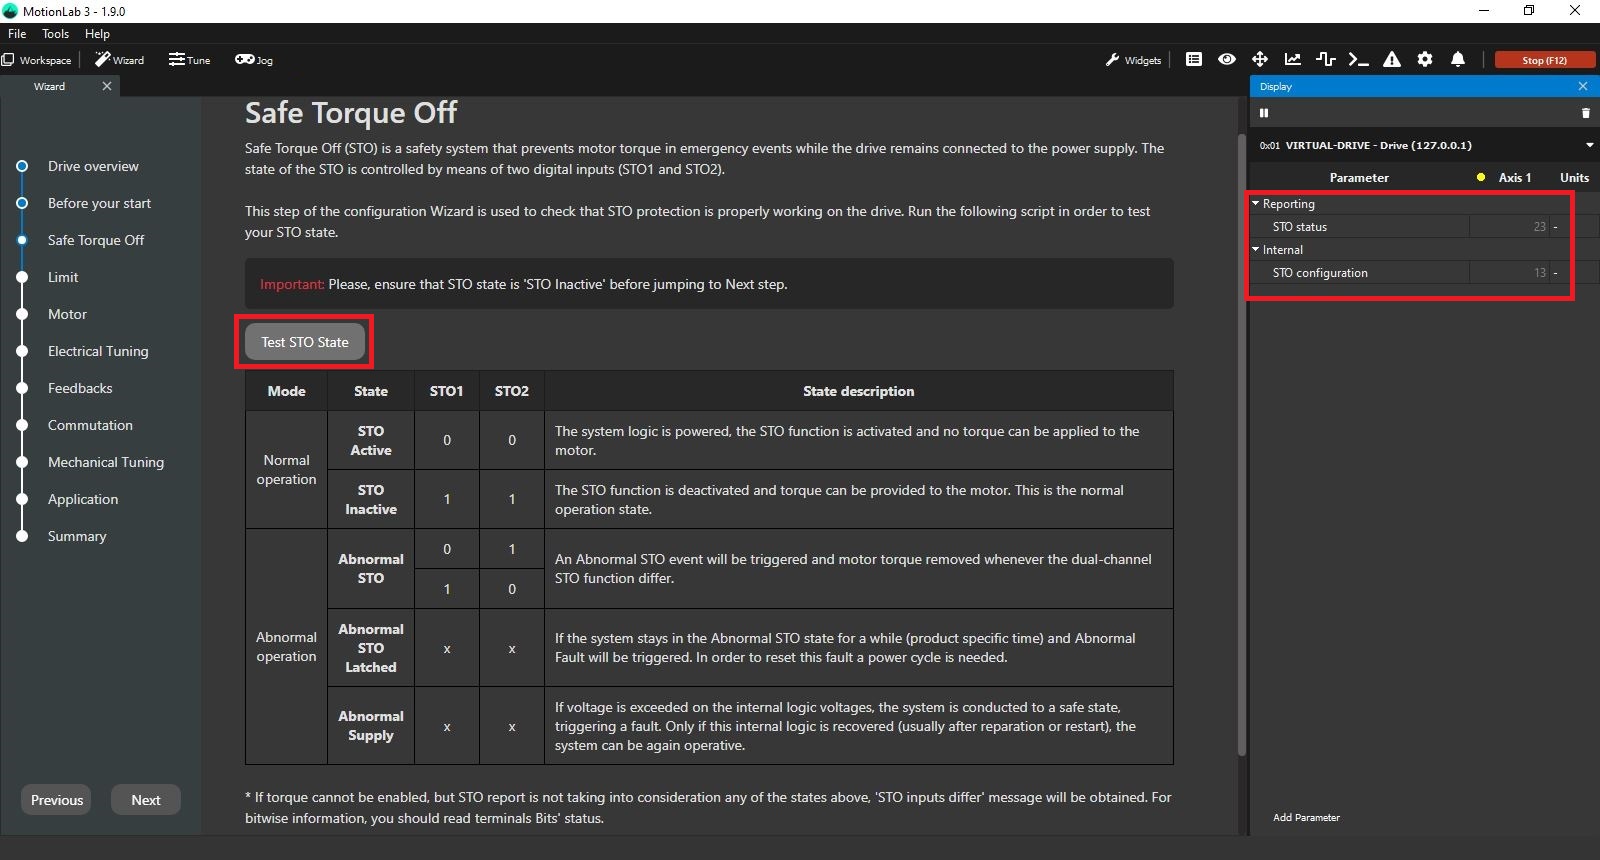Screen dimensions: 1600x860
Task: Click the Next wizard button
Action: (146, 800)
